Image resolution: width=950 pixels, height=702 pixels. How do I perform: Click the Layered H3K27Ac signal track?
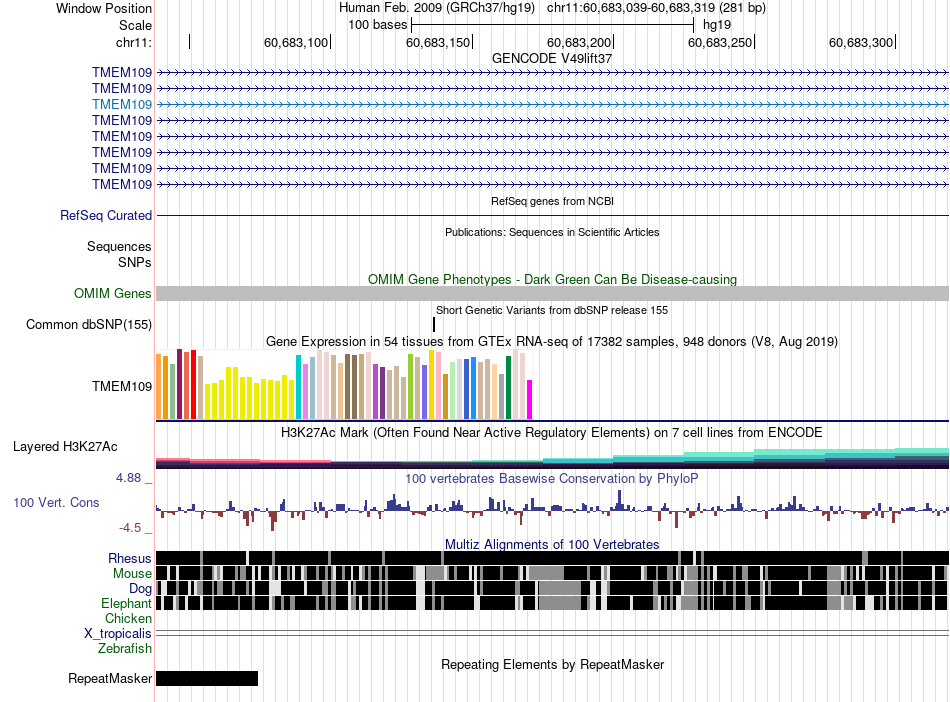[553, 458]
